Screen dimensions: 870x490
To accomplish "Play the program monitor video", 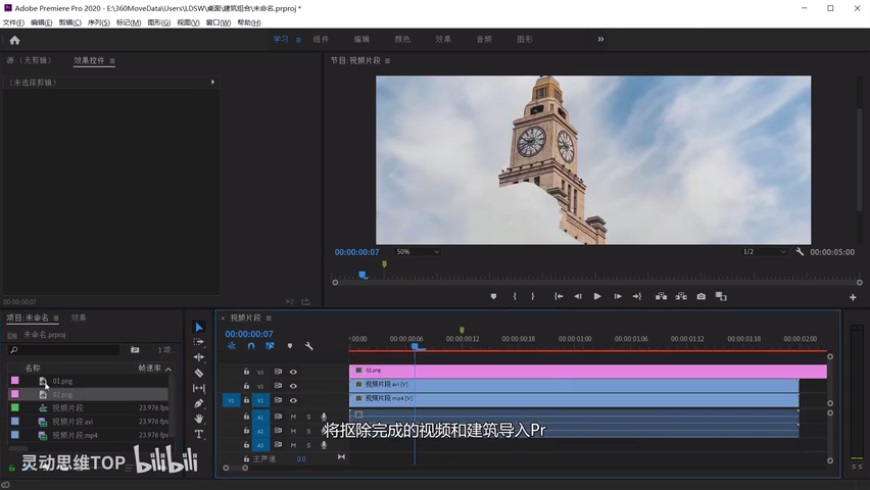I will click(598, 296).
